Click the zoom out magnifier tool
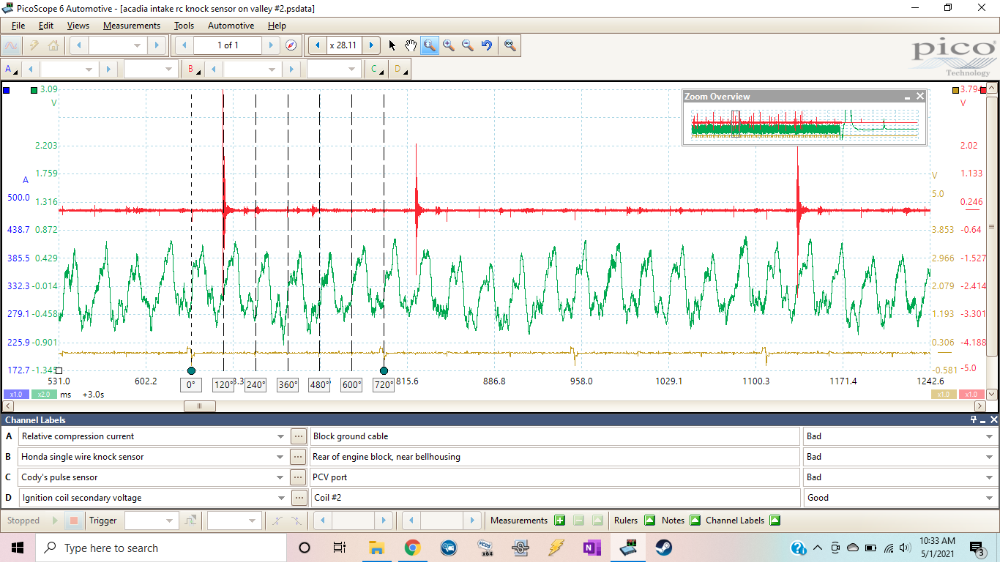This screenshot has width=1000, height=562. click(x=467, y=45)
